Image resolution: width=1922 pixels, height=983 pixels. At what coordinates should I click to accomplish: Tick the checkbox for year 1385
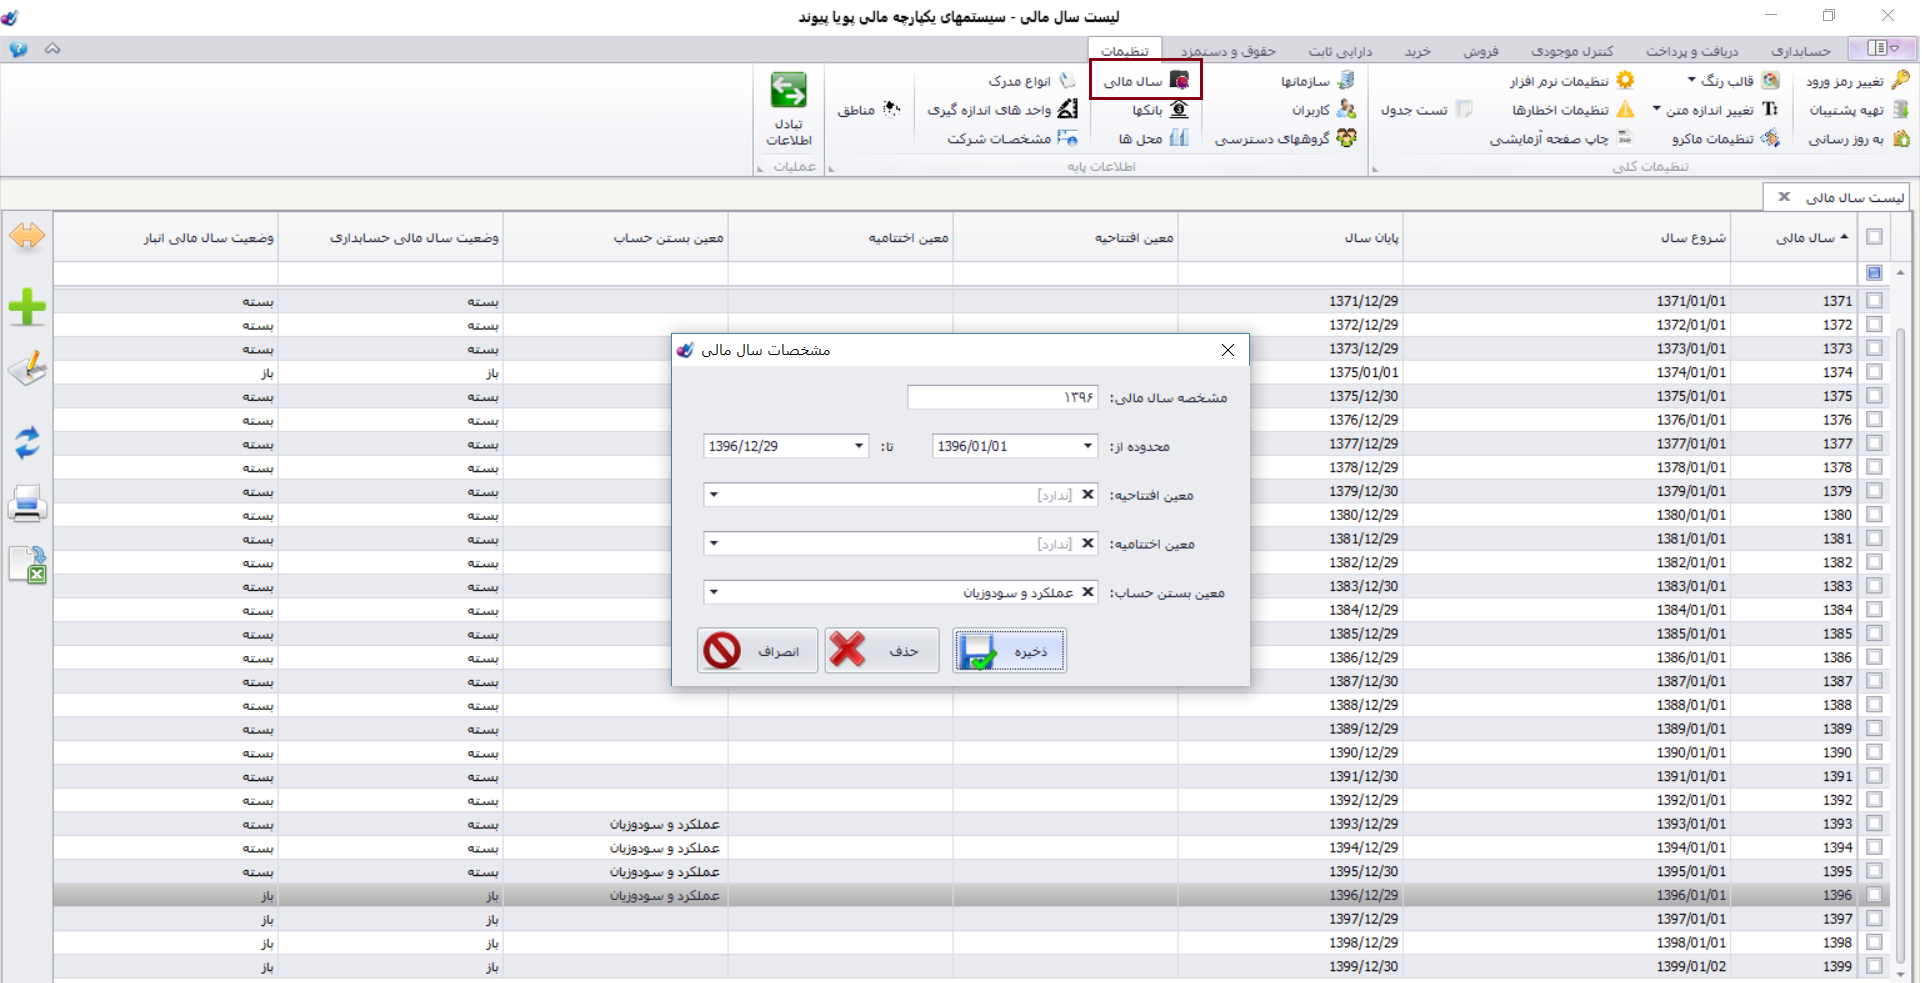(x=1874, y=634)
